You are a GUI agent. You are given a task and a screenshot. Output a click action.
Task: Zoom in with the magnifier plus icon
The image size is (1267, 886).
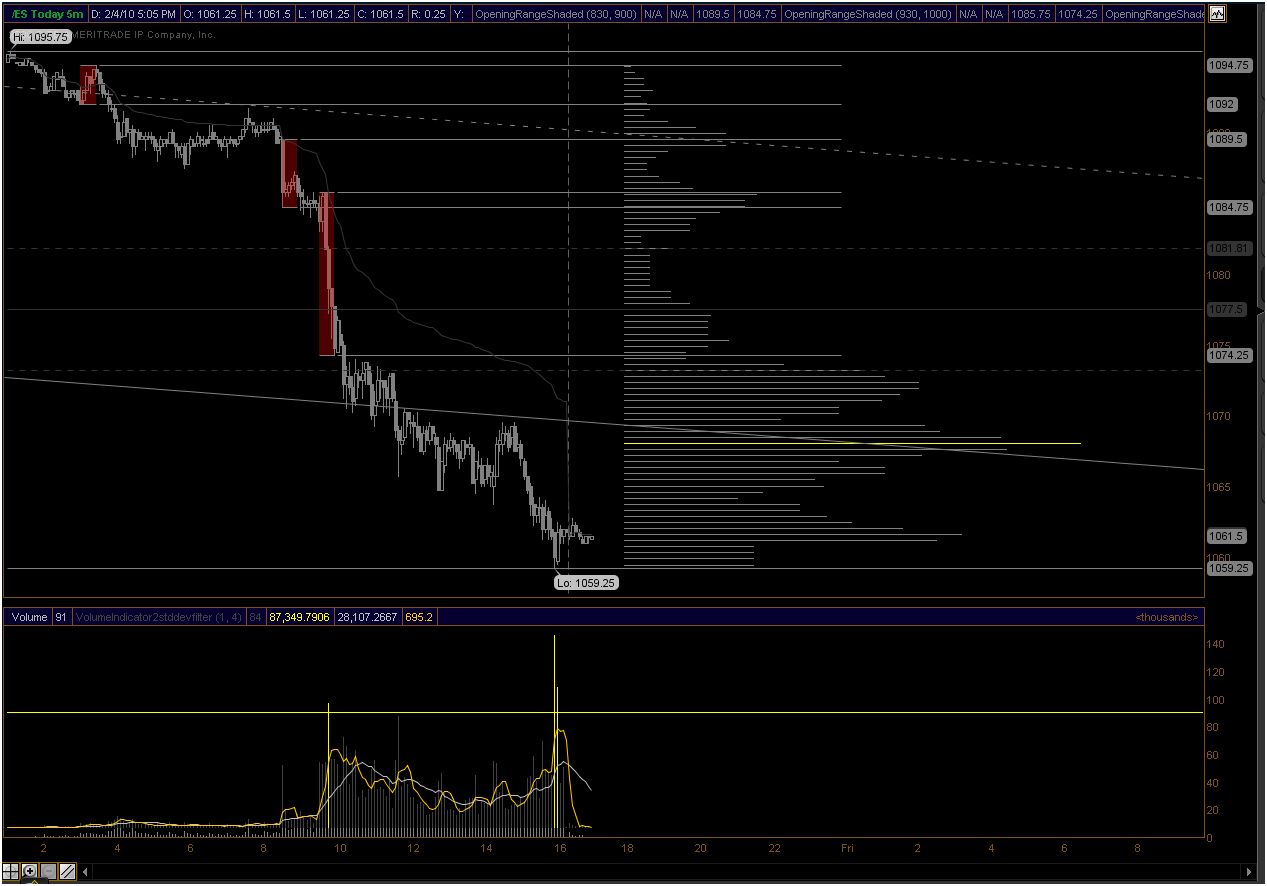30,871
